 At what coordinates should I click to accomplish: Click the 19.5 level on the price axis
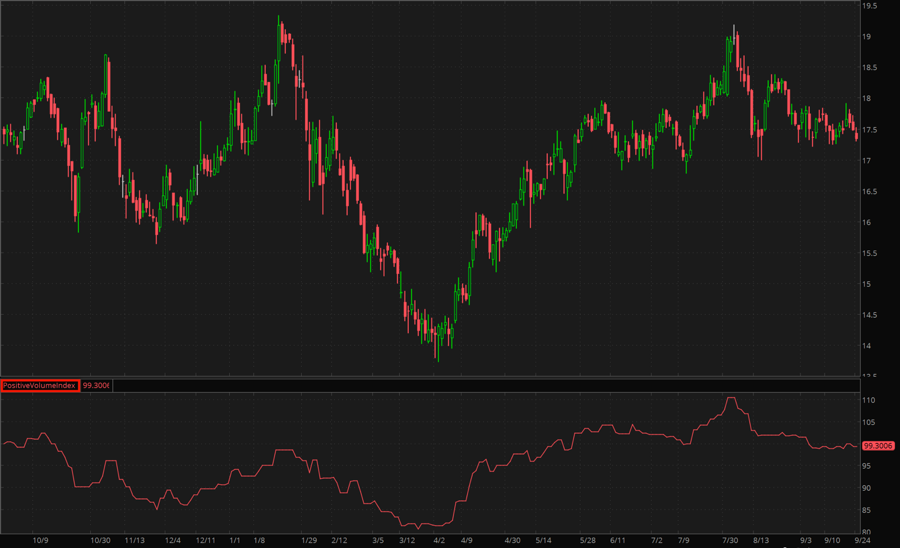pos(871,6)
